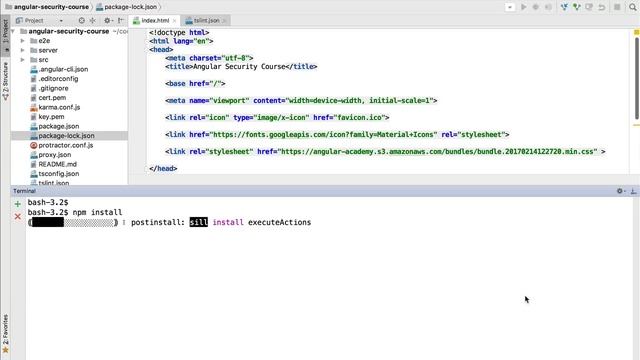This screenshot has width=640, height=360.
Task: Click the server folder icon
Action: pos(33,50)
